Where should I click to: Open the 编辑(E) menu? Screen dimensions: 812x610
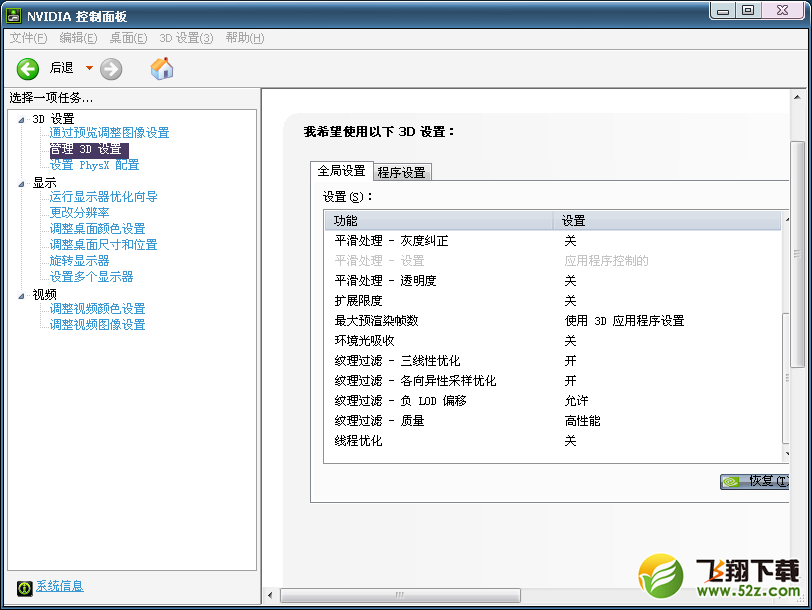(78, 38)
